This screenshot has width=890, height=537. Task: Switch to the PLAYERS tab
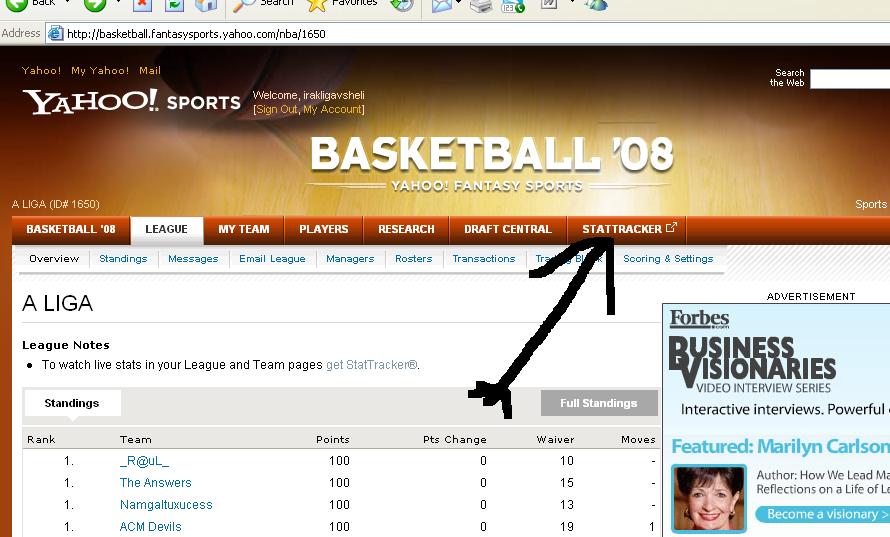[324, 229]
